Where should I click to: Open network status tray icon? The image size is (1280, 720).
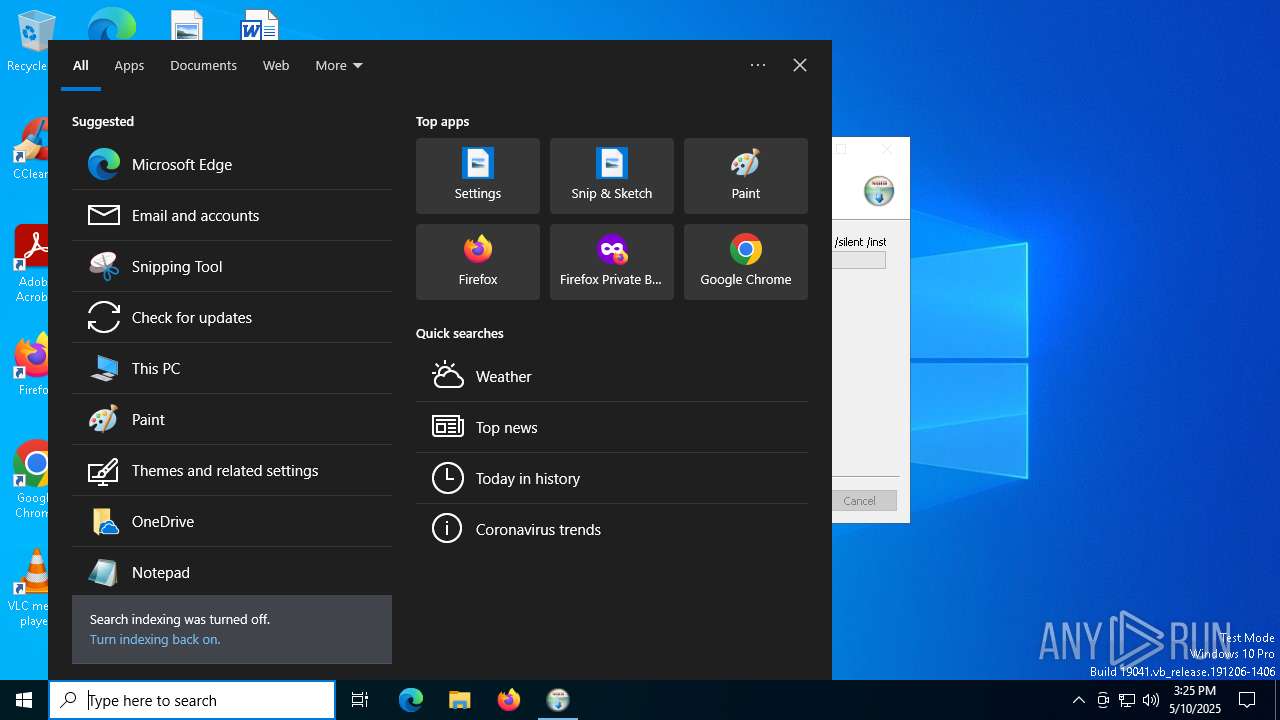pyautogui.click(x=1127, y=700)
